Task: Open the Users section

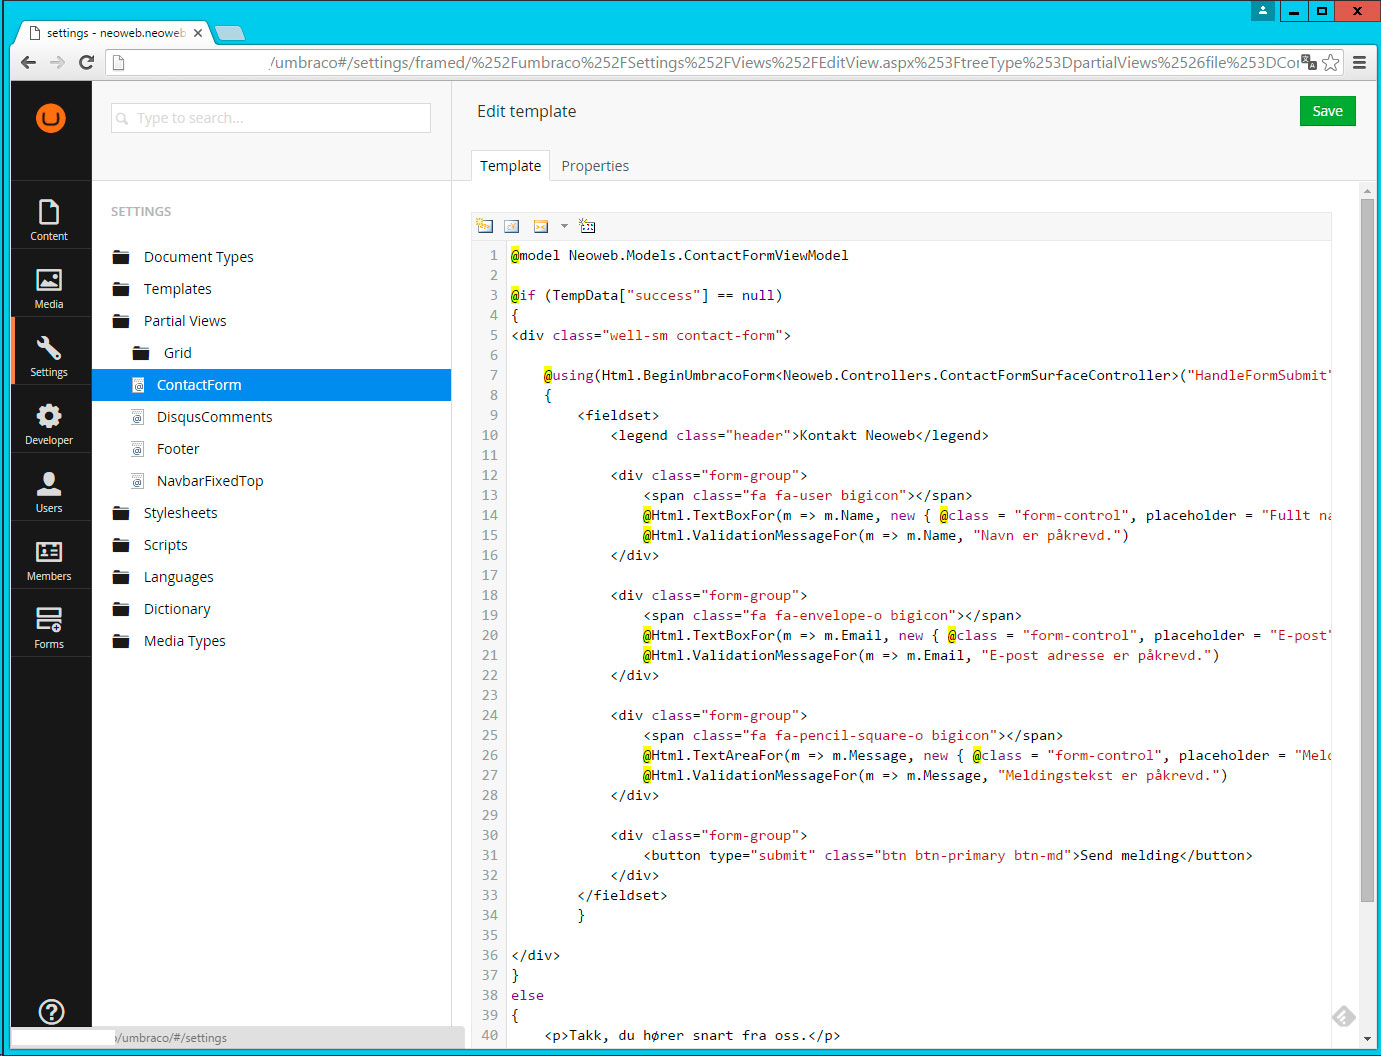Action: pyautogui.click(x=49, y=493)
